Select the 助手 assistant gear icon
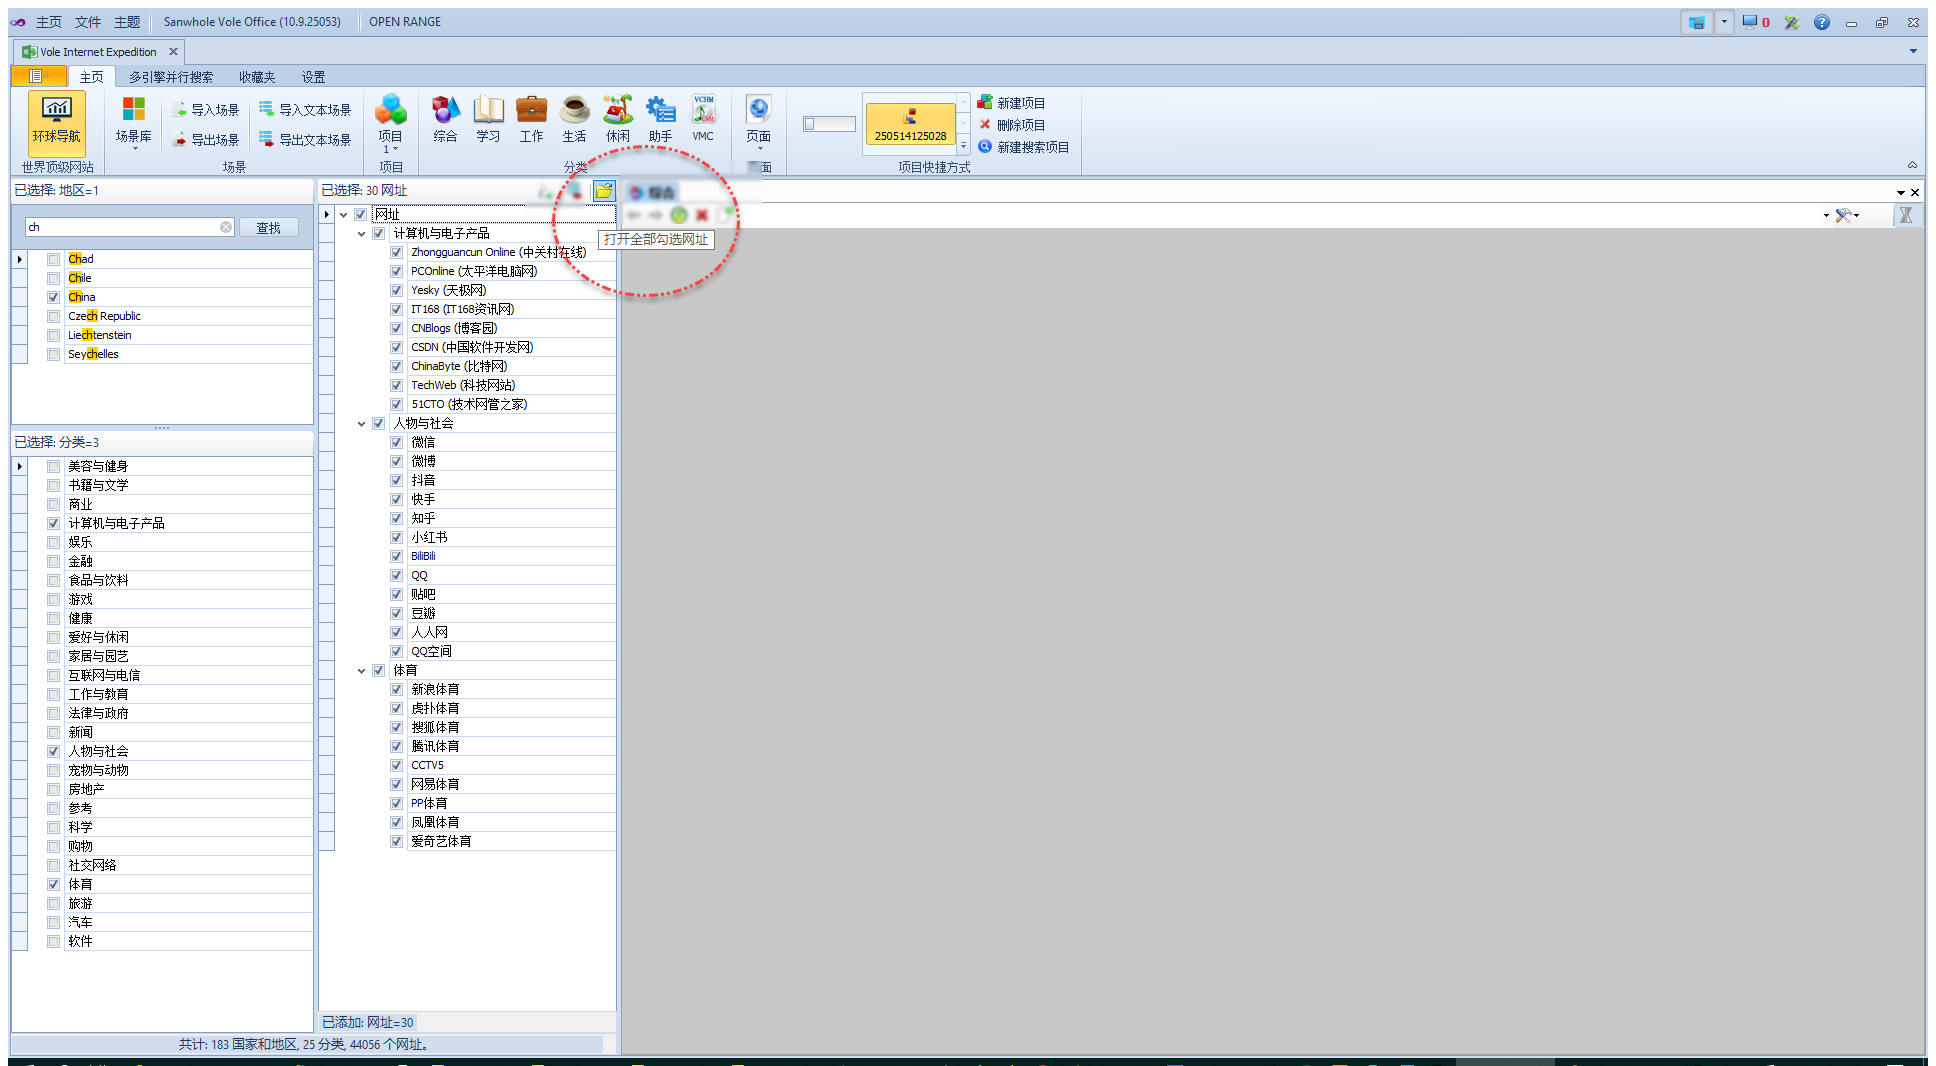1936x1066 pixels. click(660, 110)
